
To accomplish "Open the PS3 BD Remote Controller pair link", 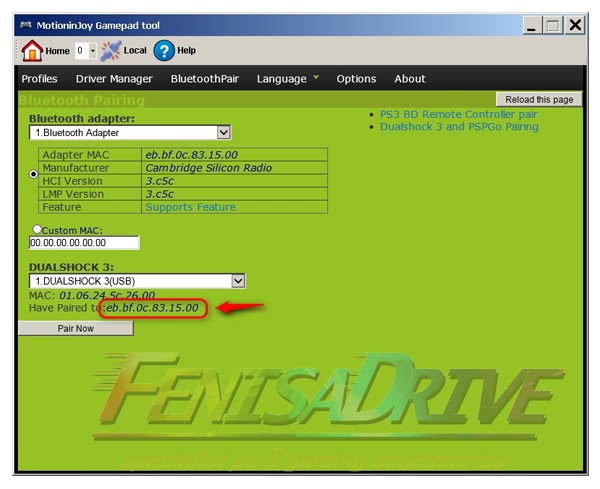I will (x=458, y=114).
